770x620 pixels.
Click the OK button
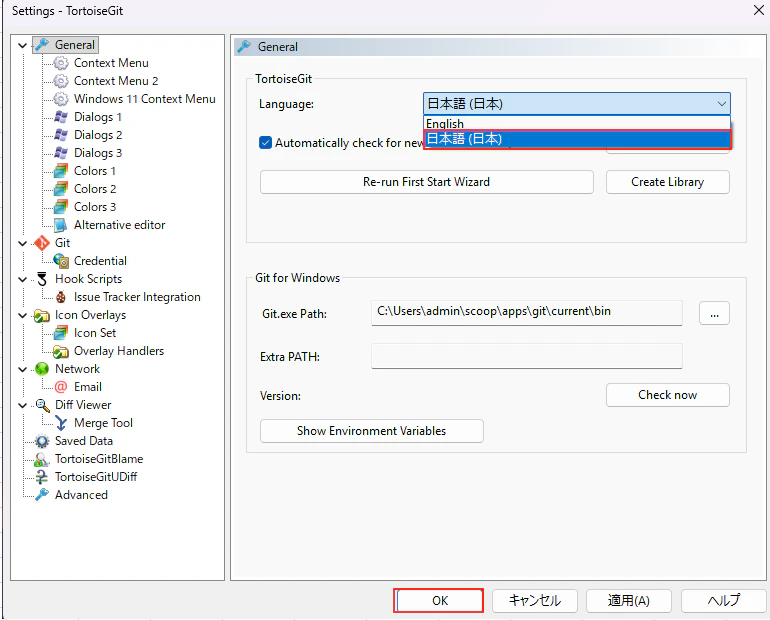click(440, 600)
